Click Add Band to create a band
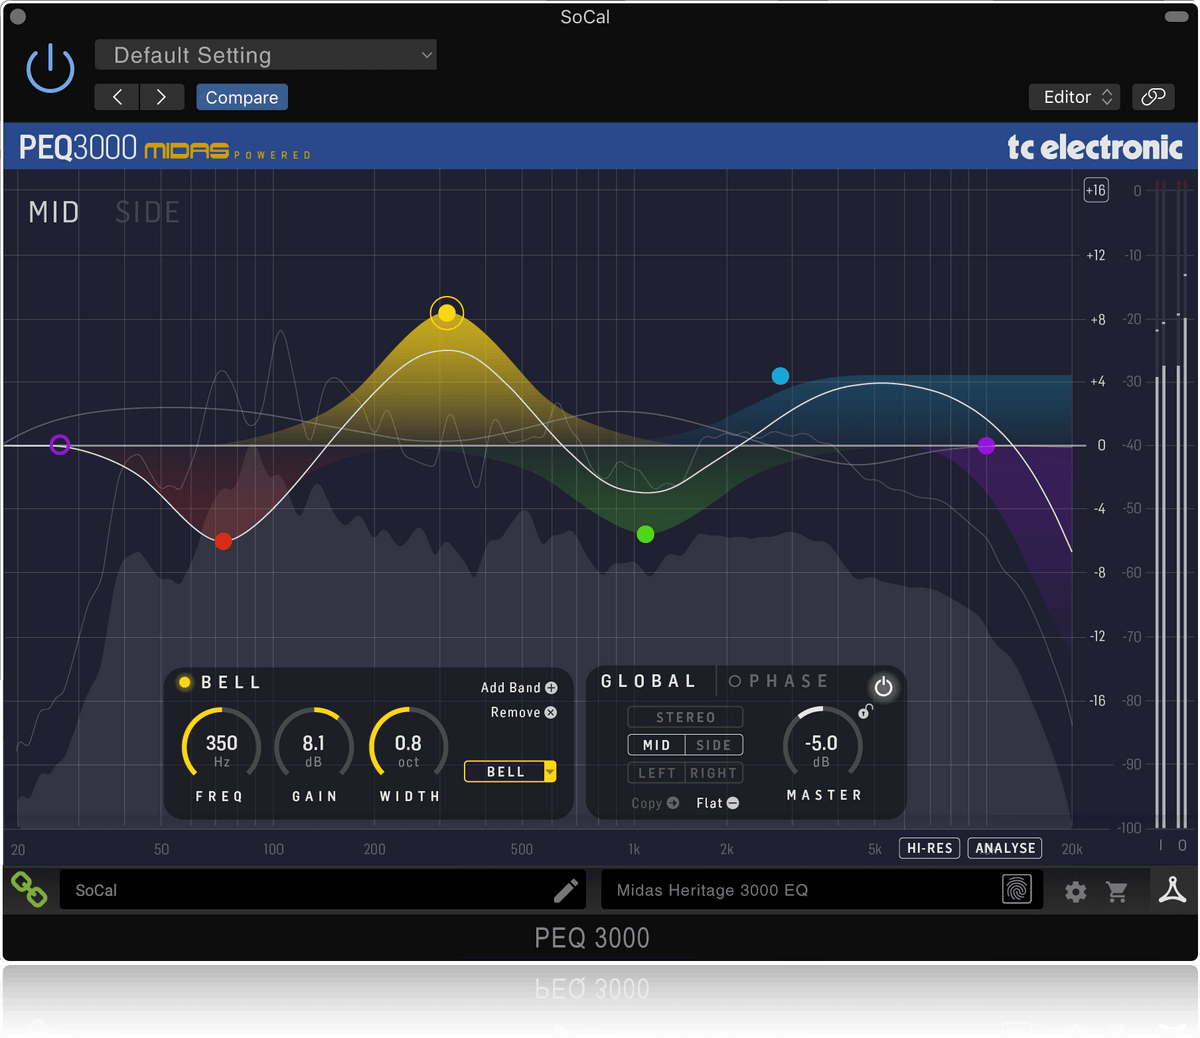1200x1038 pixels. click(519, 687)
